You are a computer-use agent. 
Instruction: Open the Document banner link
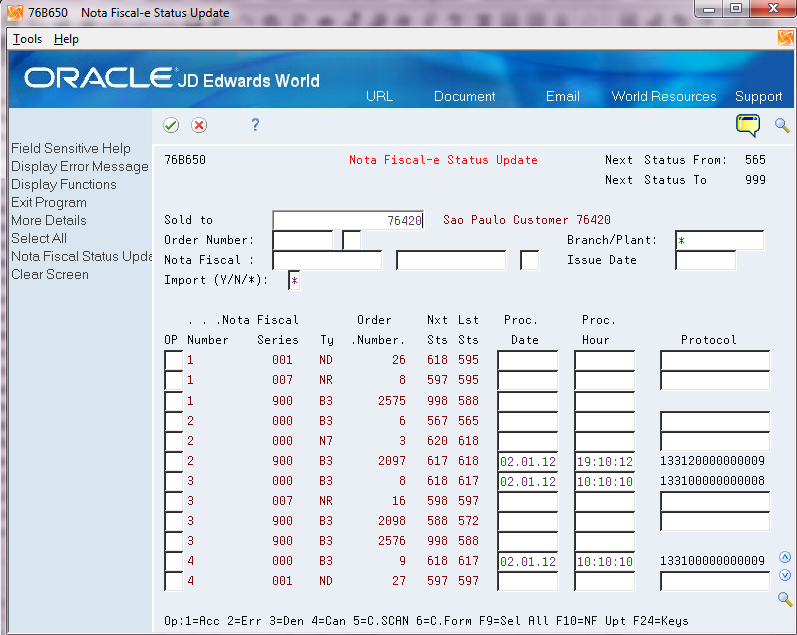coord(465,96)
